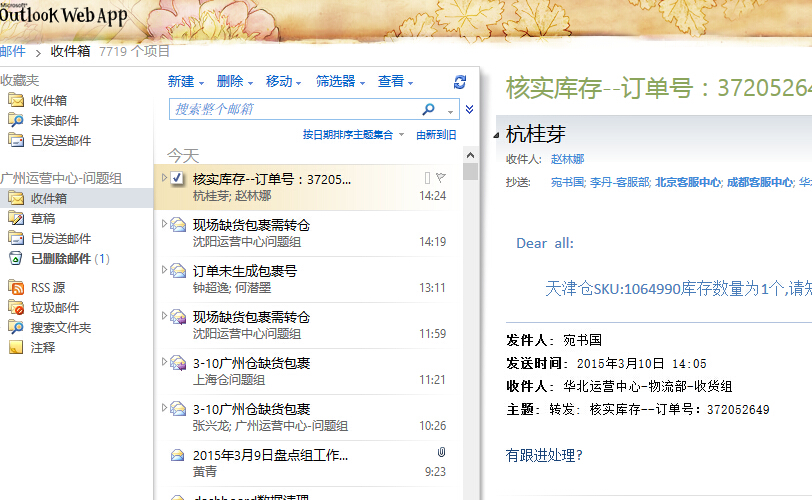Open message from 张兴龙; 广州运营中心-问题组
Image resolution: width=812 pixels, height=500 pixels.
(308, 418)
